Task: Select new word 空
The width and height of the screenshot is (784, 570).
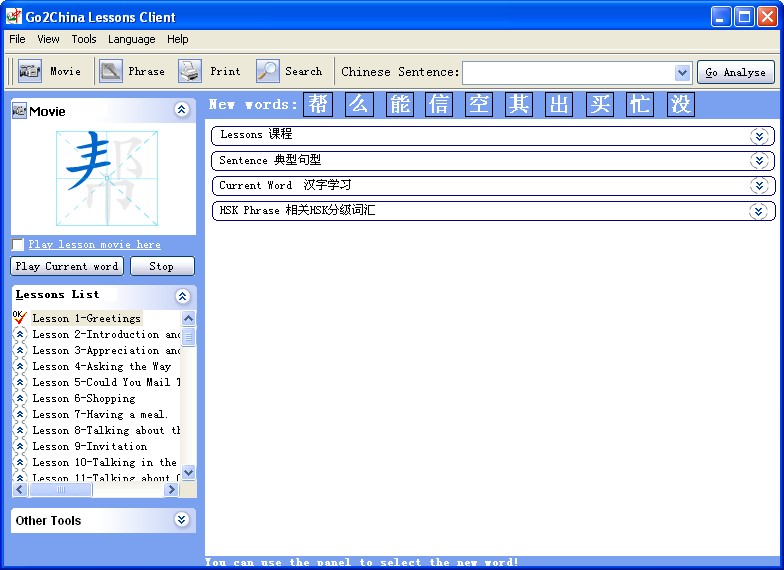Action: [479, 104]
